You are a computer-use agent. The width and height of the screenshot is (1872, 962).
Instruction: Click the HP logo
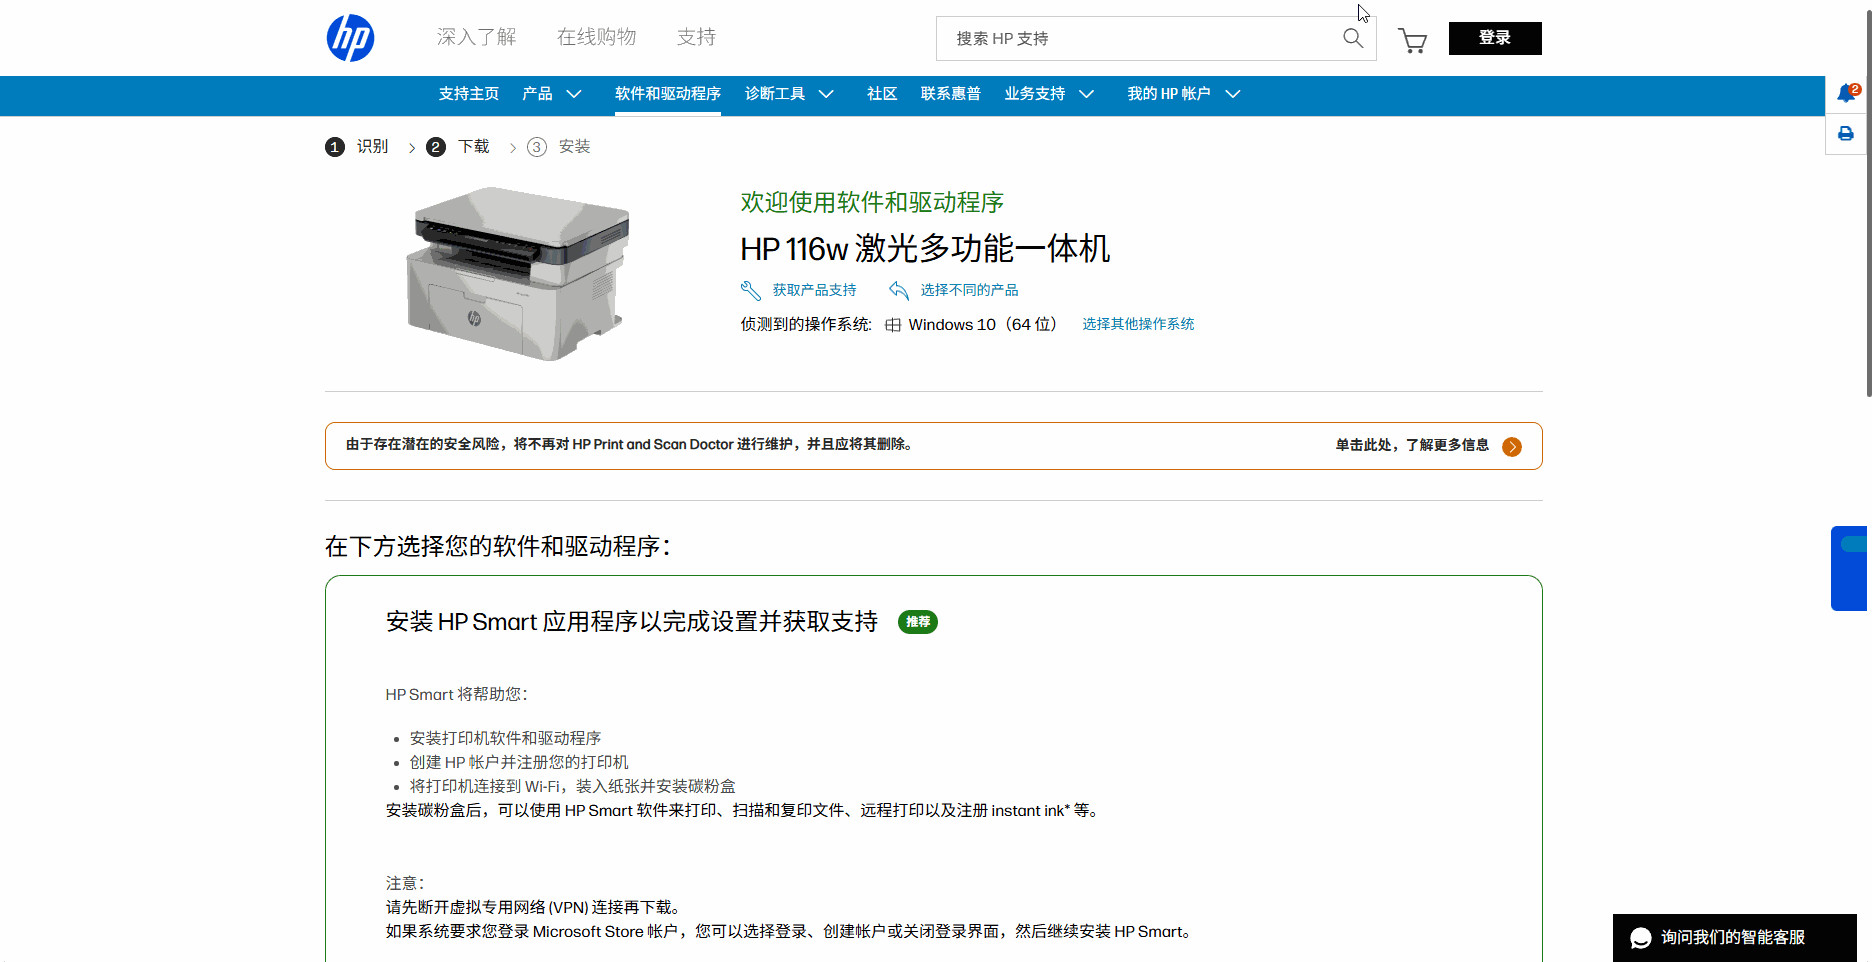(x=350, y=38)
